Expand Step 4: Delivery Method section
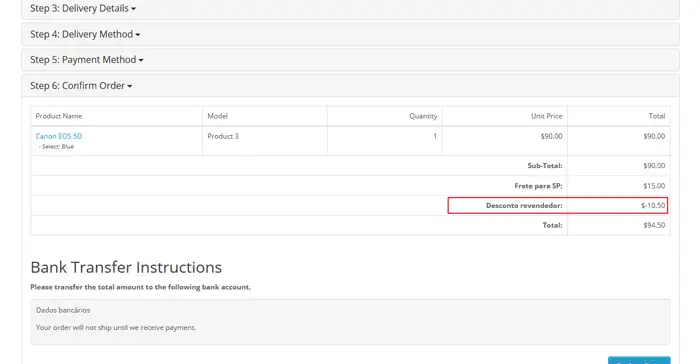 point(85,34)
